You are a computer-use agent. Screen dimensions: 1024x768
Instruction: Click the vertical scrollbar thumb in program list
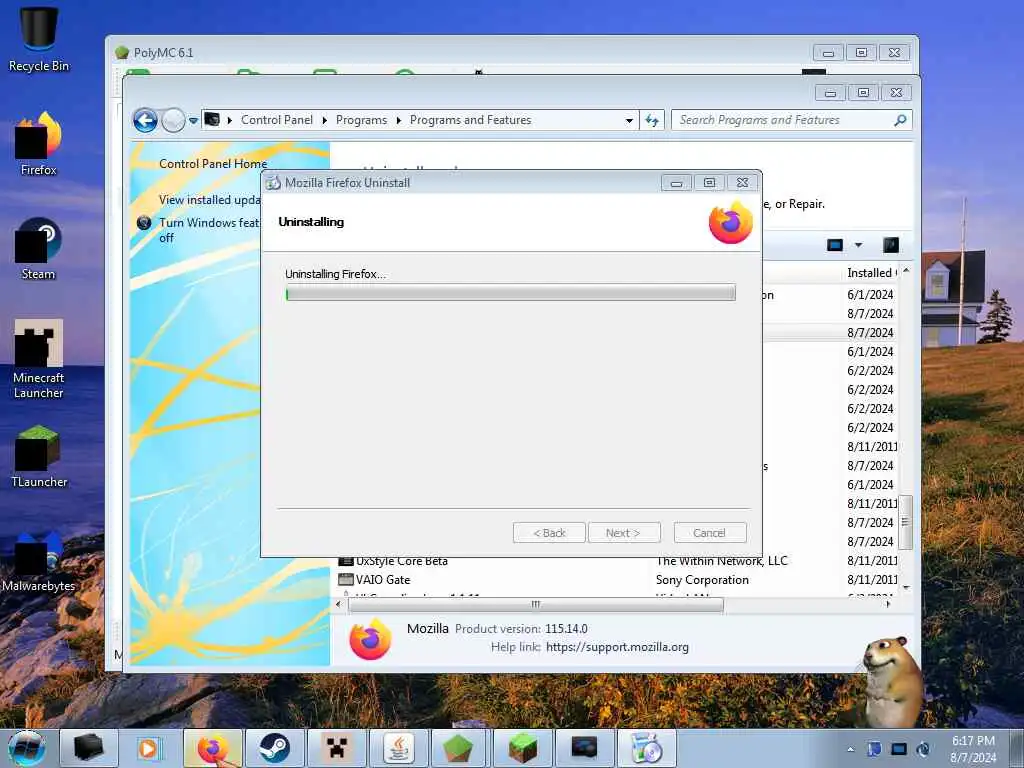(906, 522)
